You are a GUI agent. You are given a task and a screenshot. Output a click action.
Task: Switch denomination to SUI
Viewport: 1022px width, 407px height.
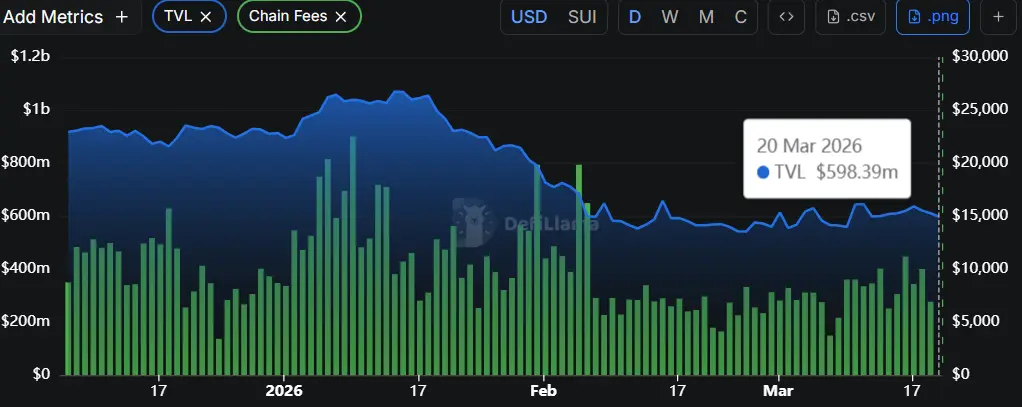(x=581, y=17)
